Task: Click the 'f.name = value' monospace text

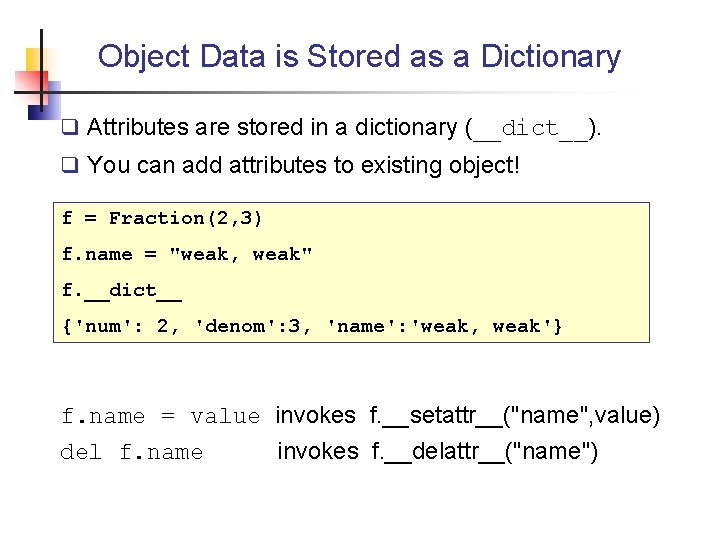Action: click(x=160, y=416)
